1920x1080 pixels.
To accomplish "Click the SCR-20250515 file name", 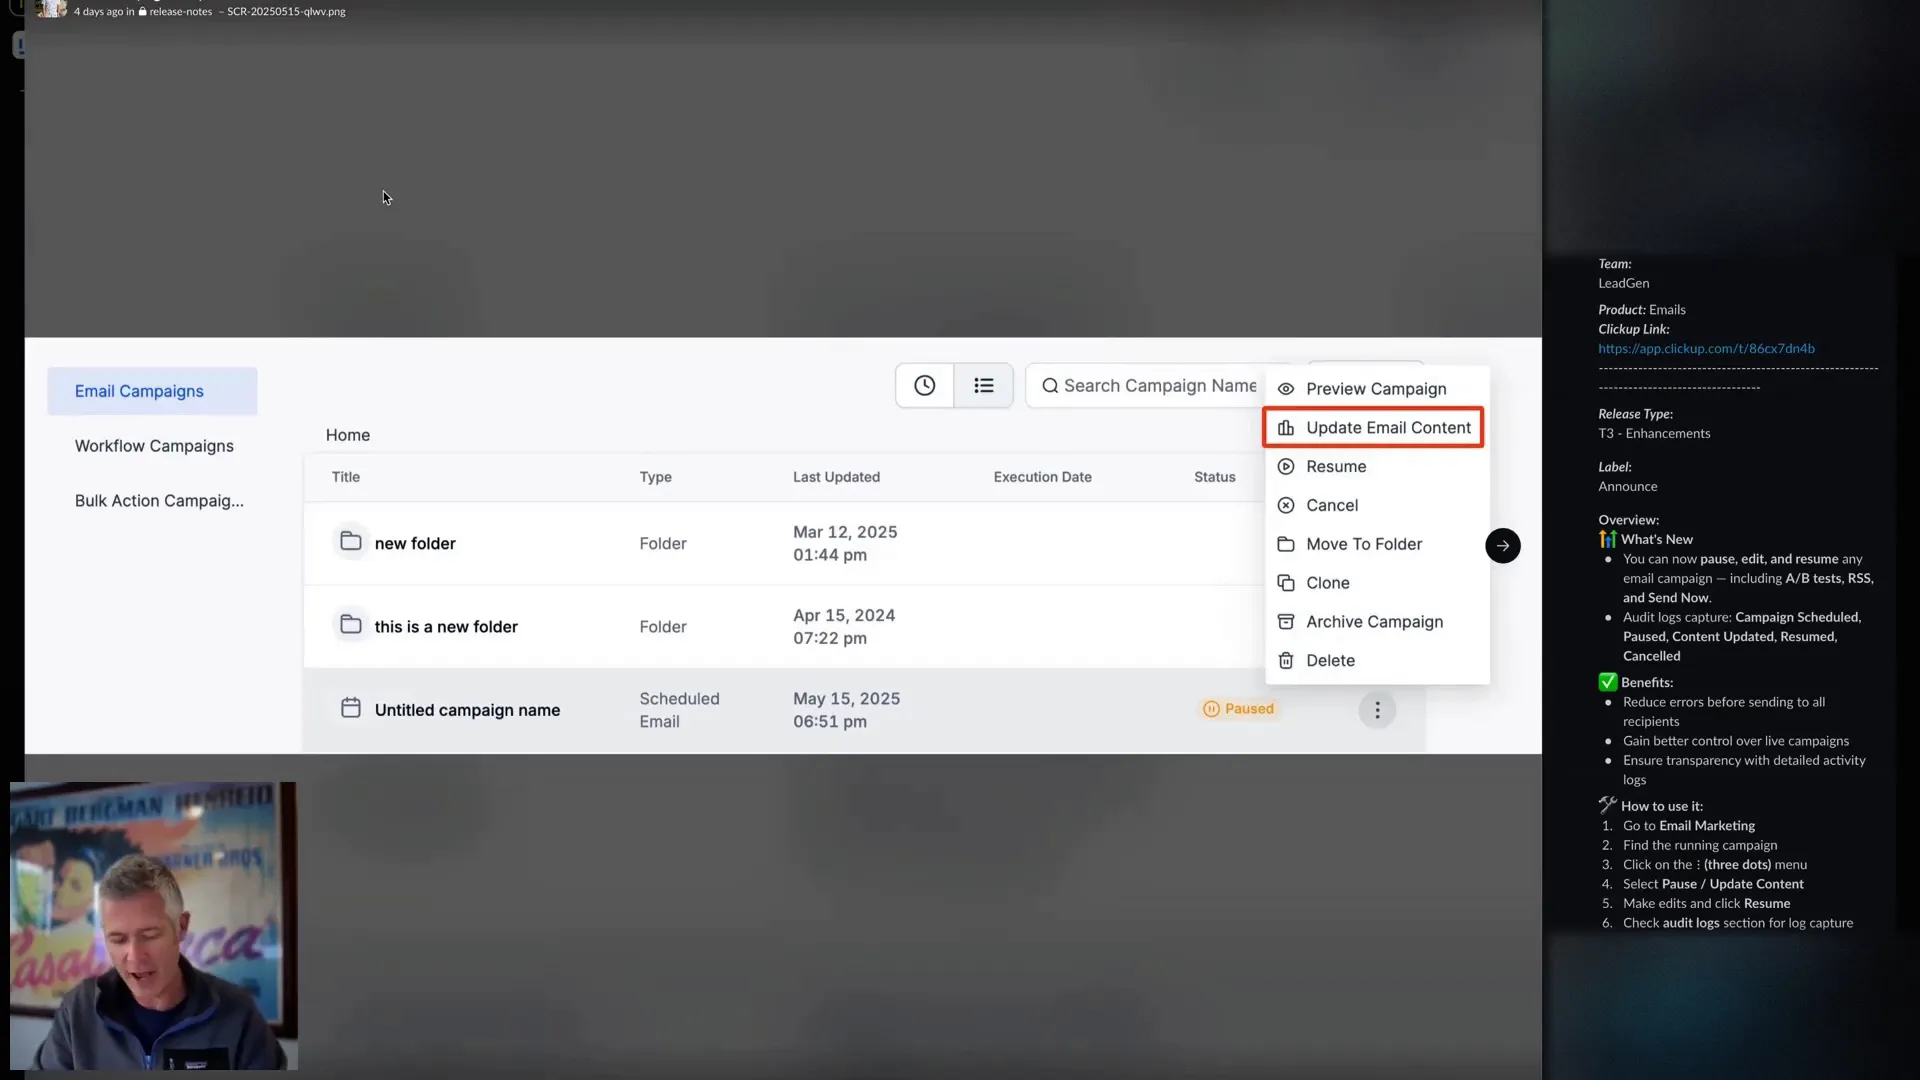I will [286, 12].
